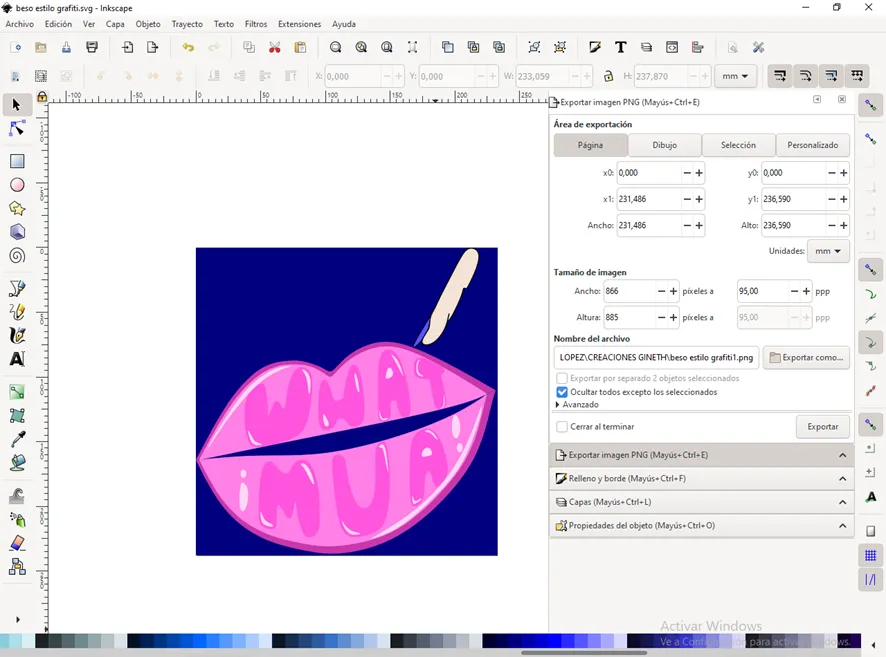Click the Exportar como button

(806, 358)
